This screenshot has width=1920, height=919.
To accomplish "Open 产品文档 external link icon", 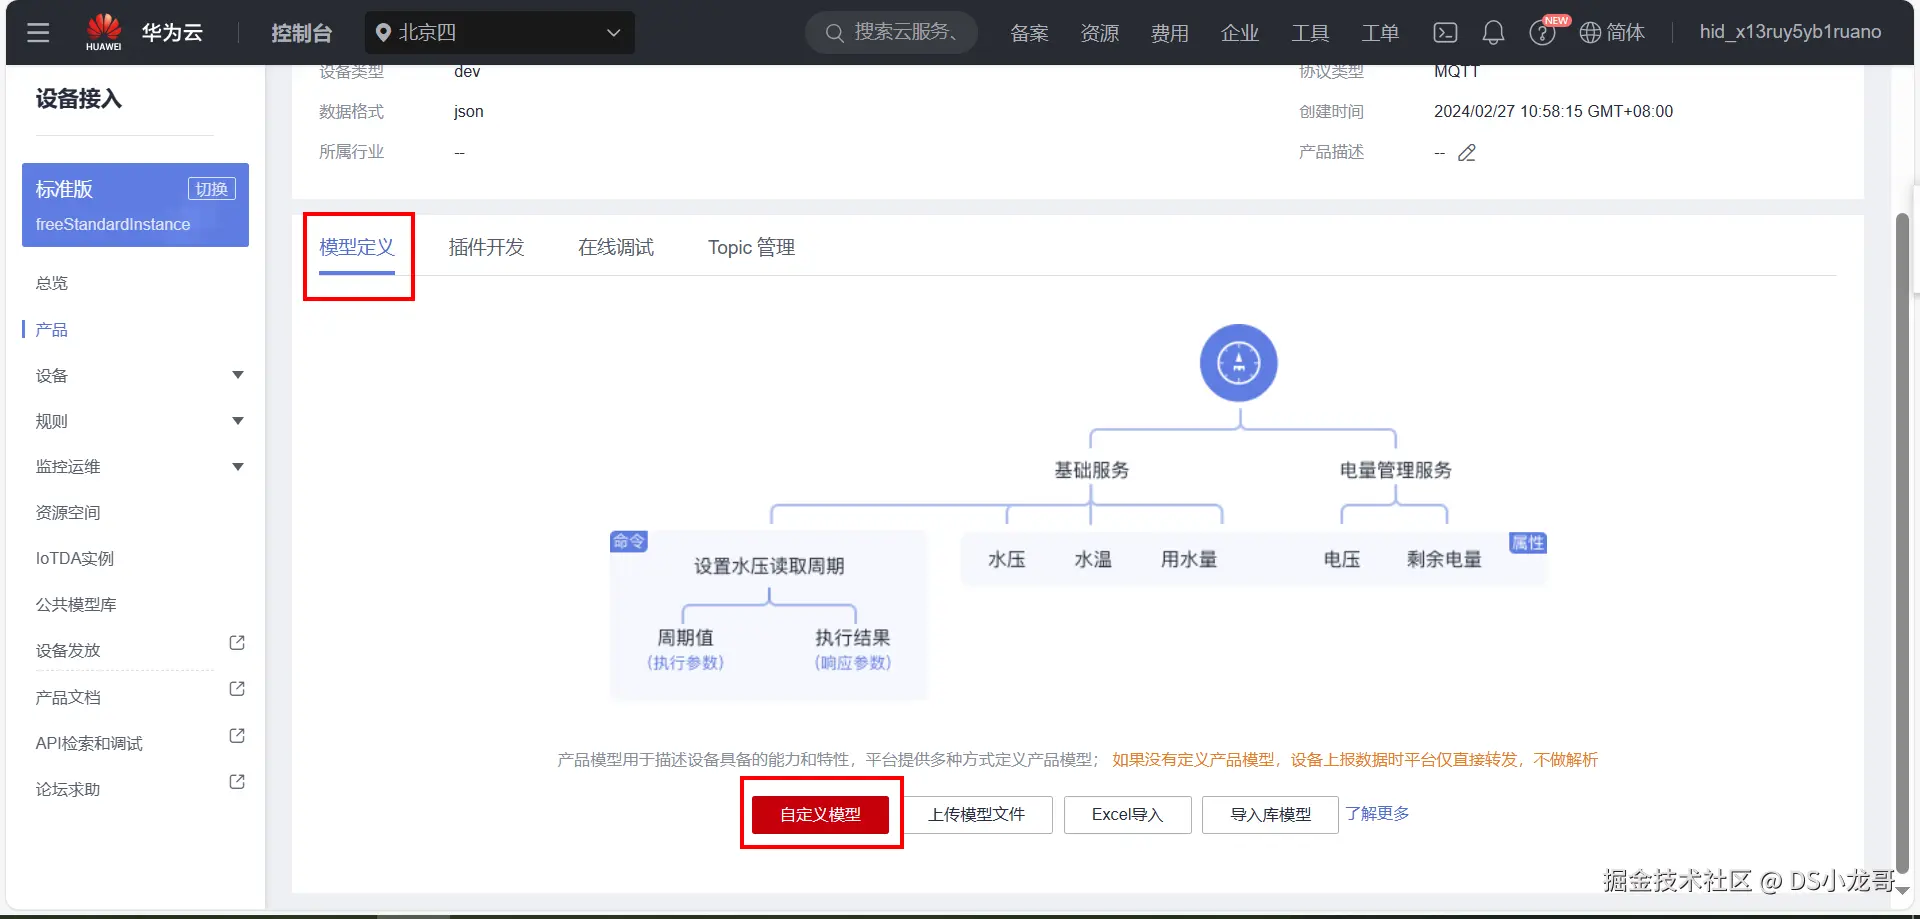I will (237, 689).
